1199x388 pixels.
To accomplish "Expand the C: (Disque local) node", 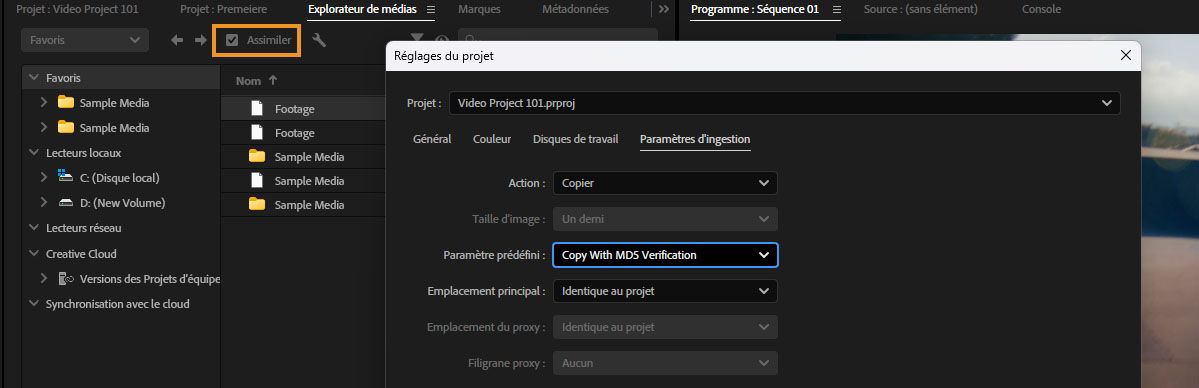I will pos(44,178).
